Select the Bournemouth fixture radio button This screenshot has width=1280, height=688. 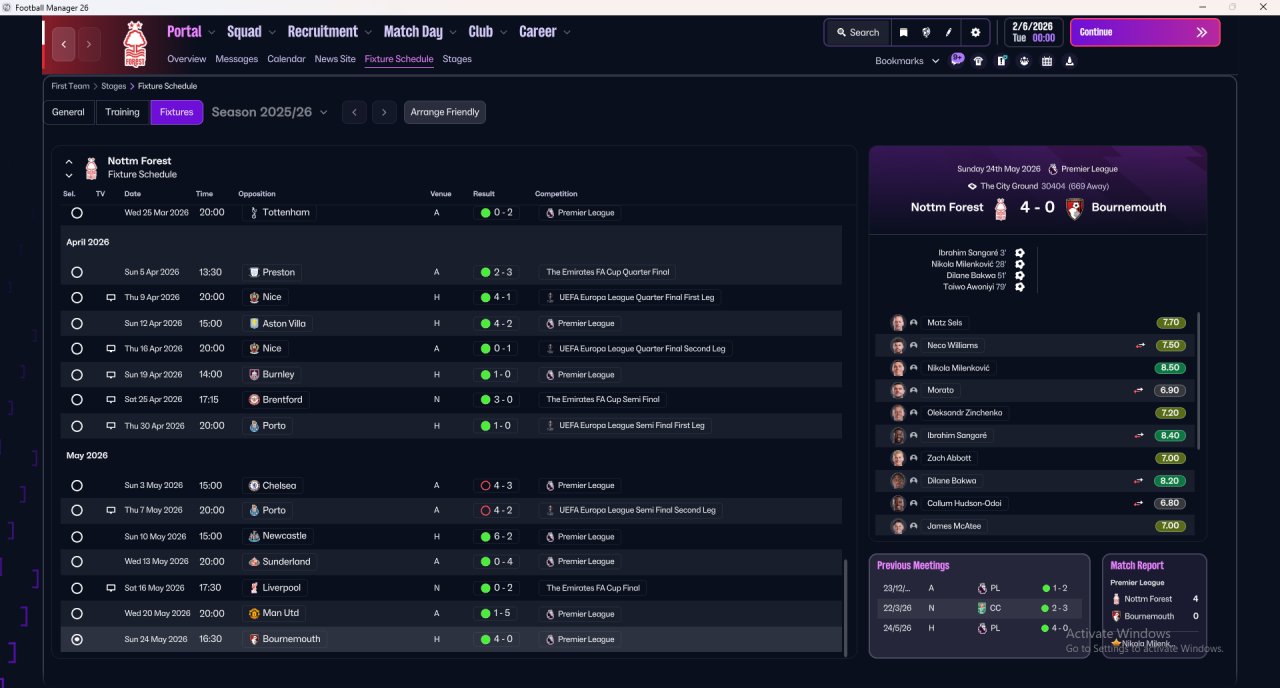click(x=77, y=639)
